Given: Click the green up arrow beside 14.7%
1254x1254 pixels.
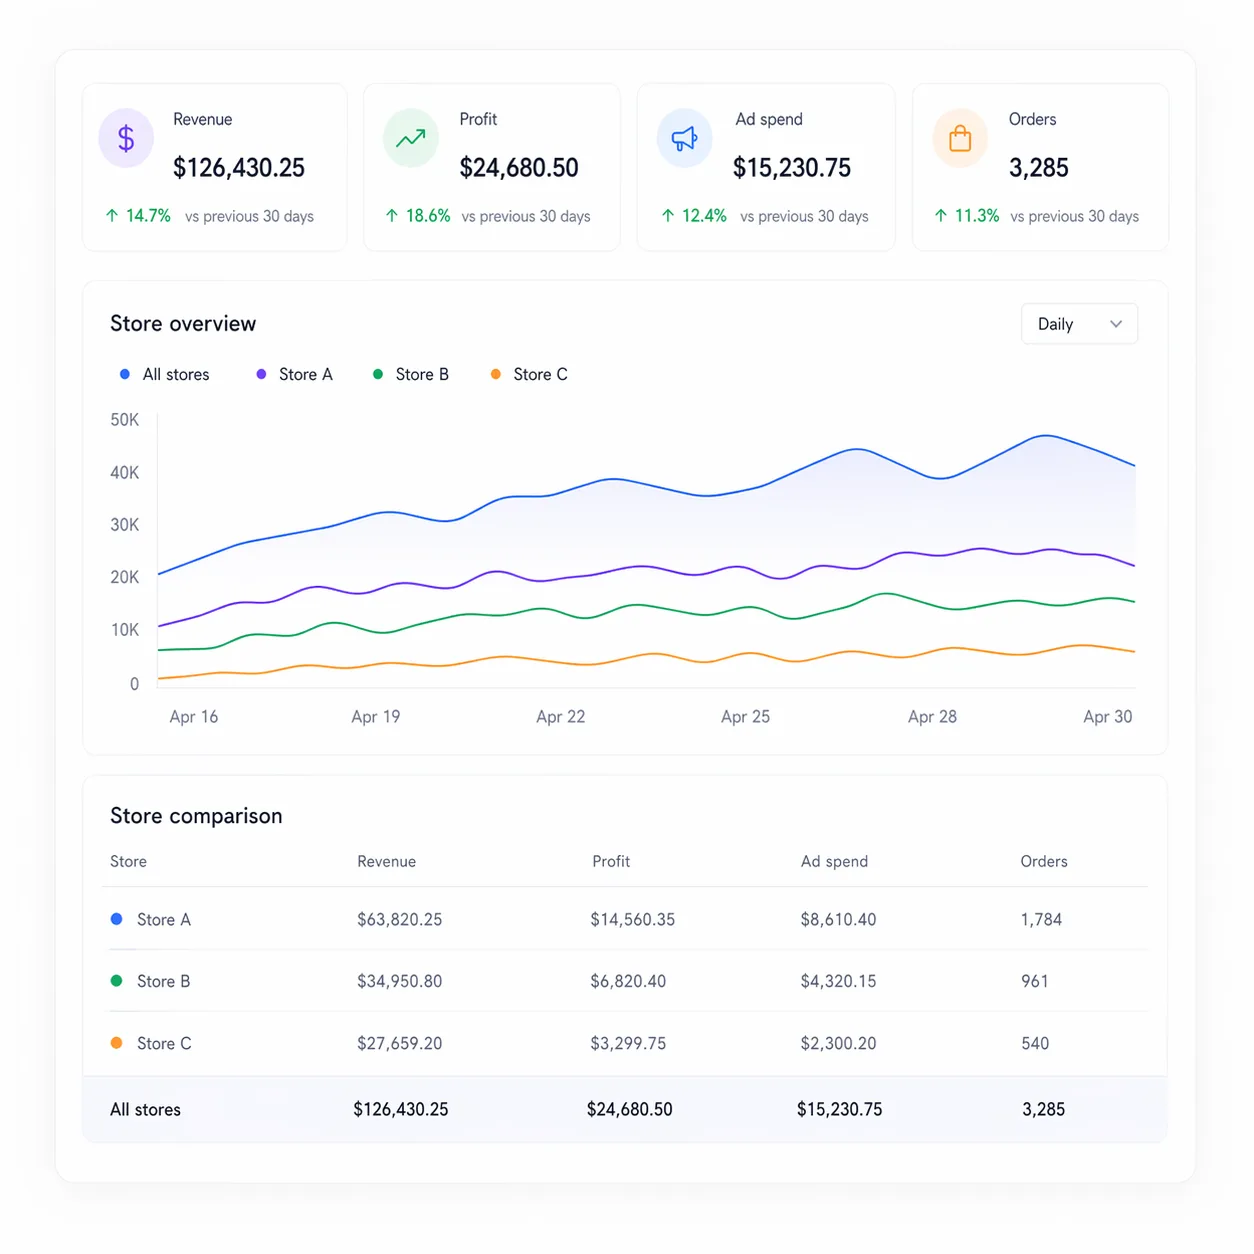Looking at the screenshot, I should (x=111, y=215).
